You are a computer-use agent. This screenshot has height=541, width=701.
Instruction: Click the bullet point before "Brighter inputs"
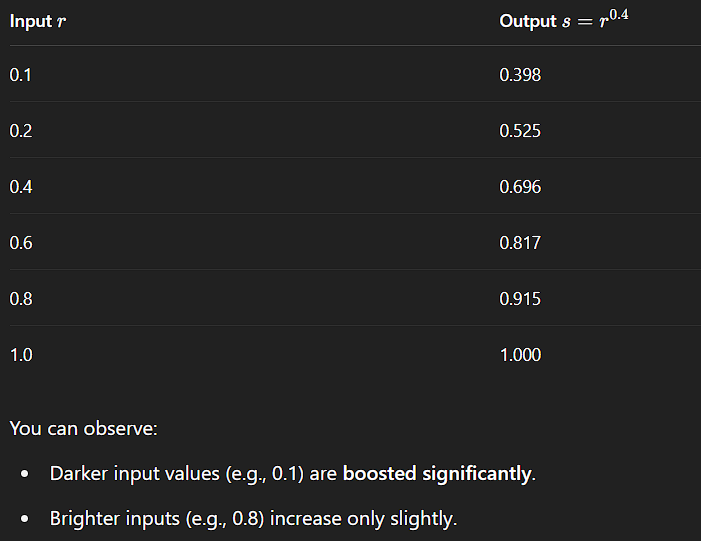coord(23,520)
